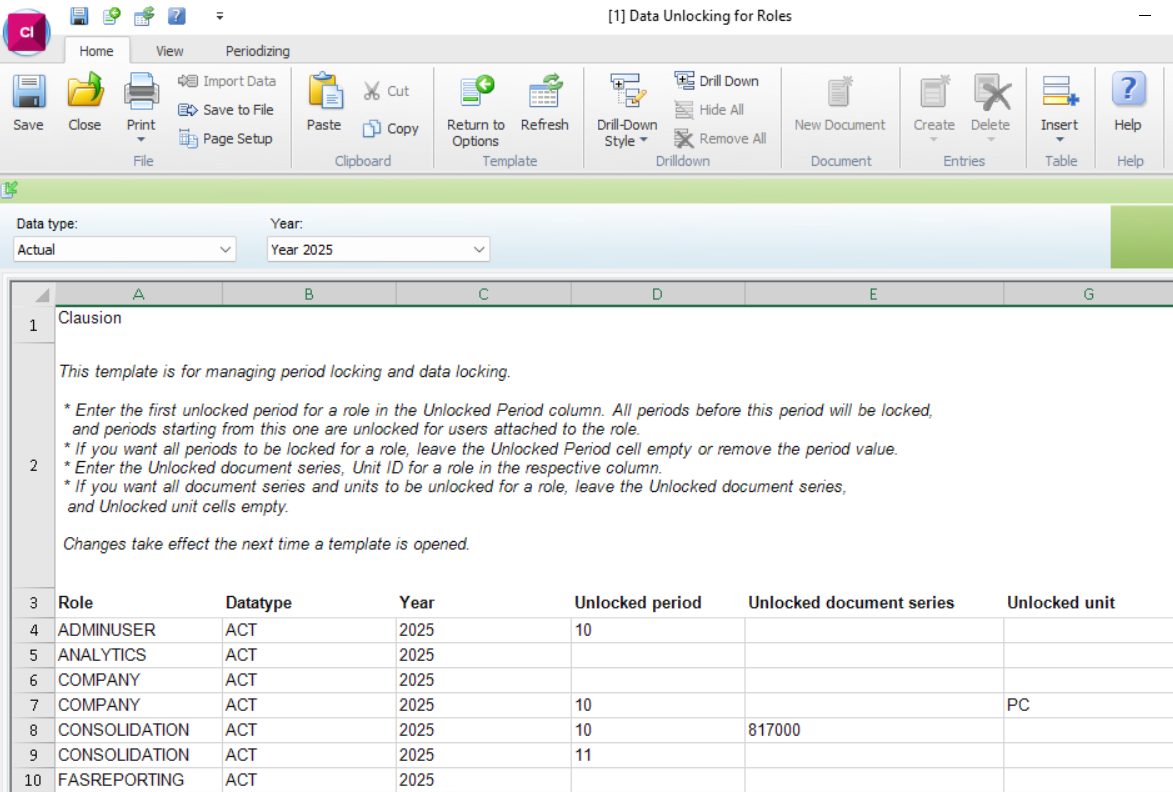The width and height of the screenshot is (1173, 792).
Task: Click the select-all corner of grid
Action: [x=33, y=295]
